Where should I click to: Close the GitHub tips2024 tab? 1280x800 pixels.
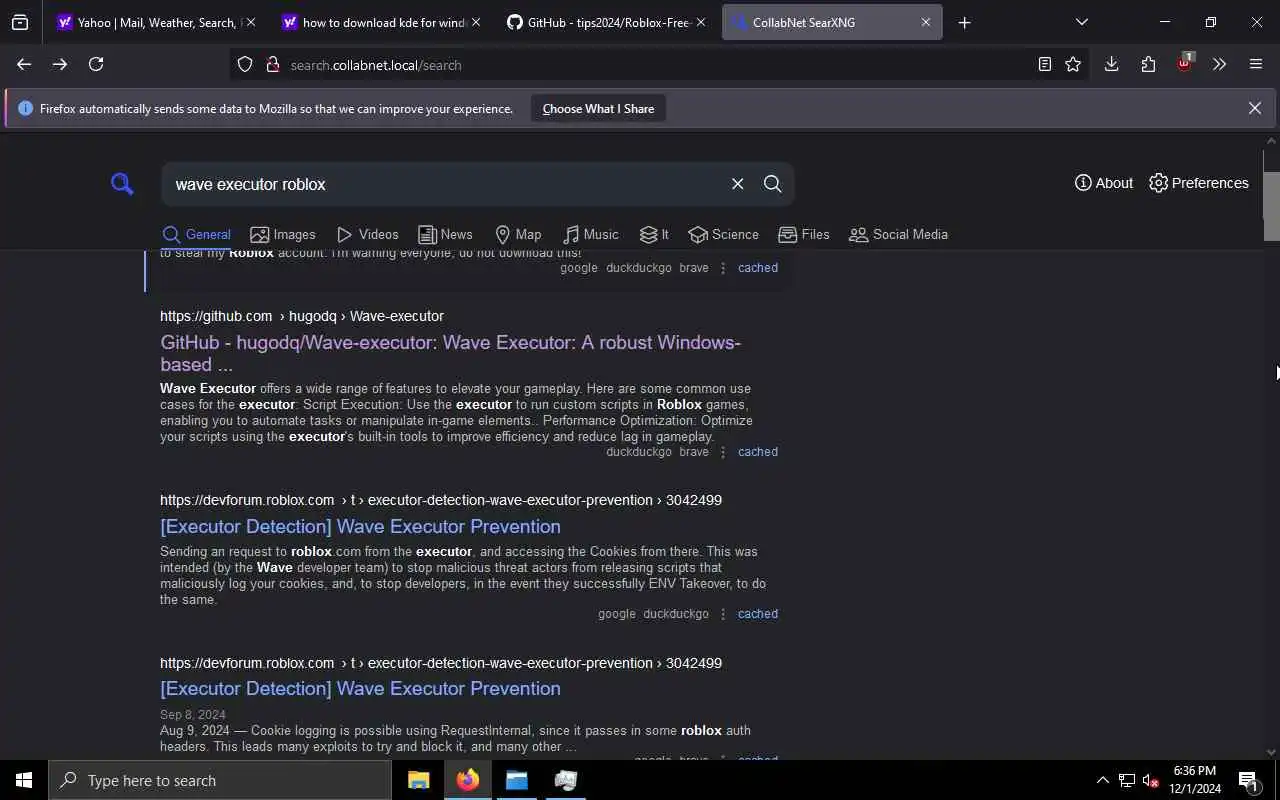tap(700, 22)
